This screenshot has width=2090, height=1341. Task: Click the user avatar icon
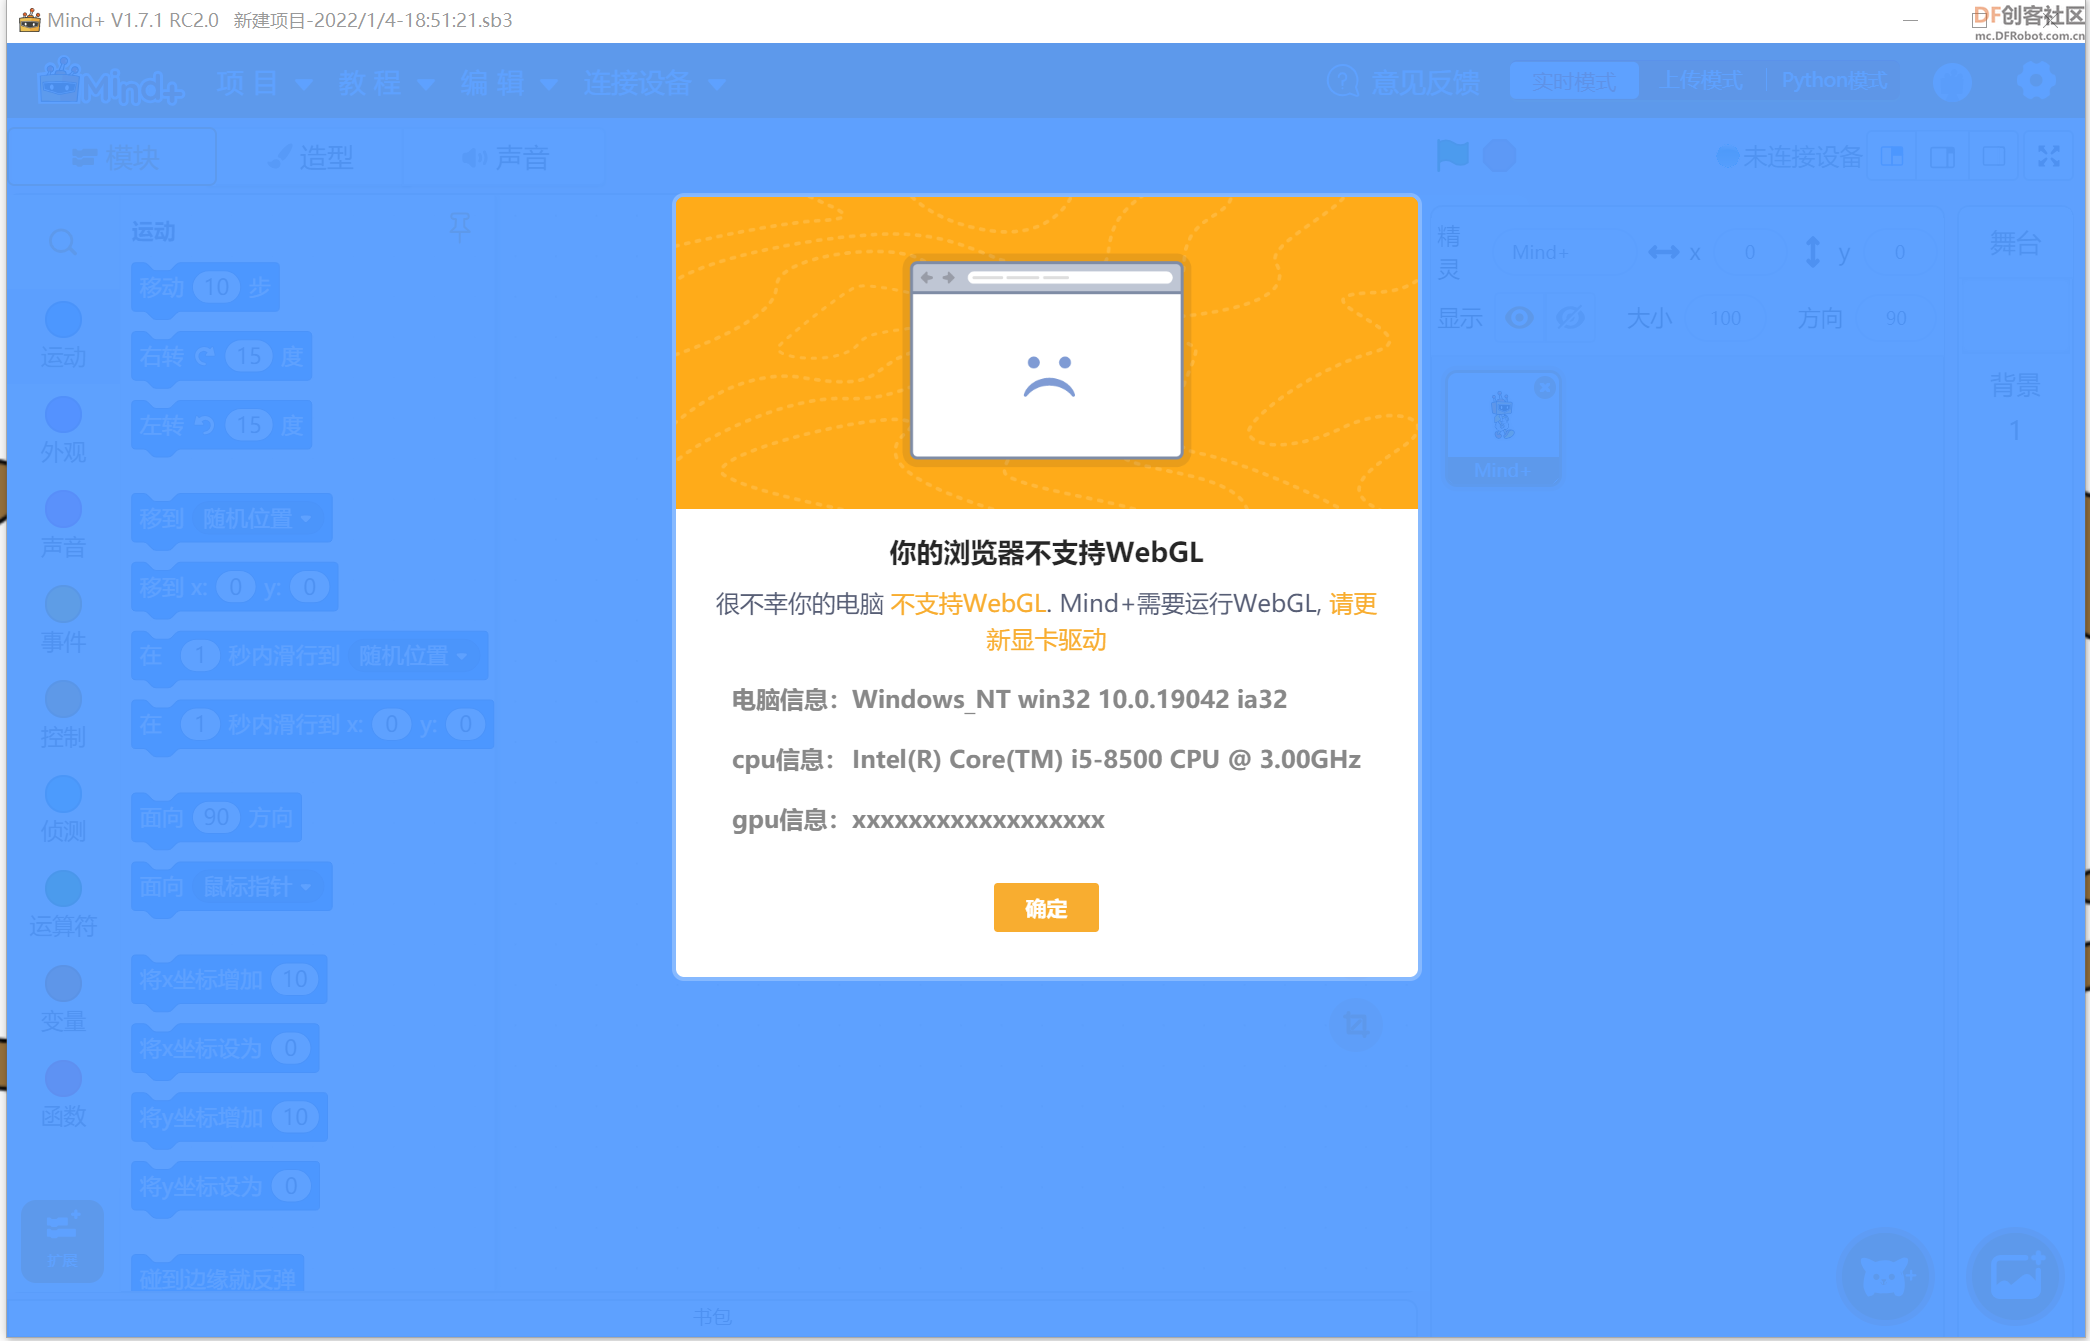1951,82
